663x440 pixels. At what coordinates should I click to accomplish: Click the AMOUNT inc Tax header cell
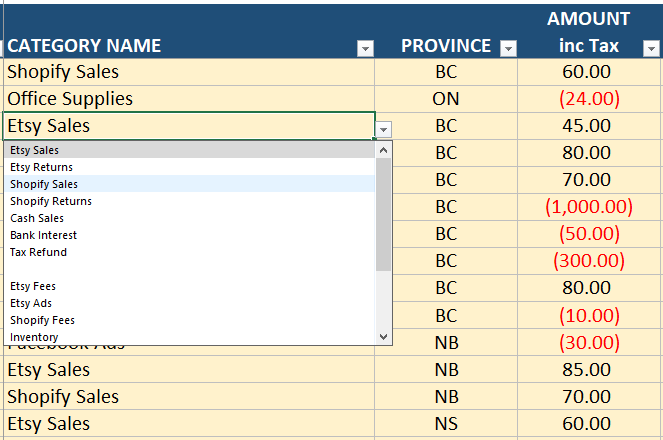(588, 31)
